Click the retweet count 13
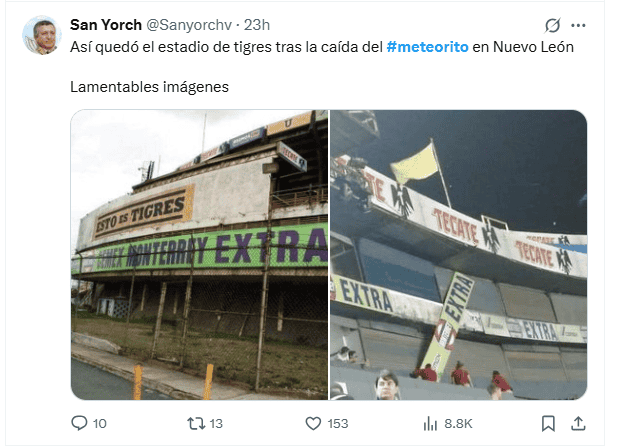This screenshot has height=446, width=622. pos(216,424)
